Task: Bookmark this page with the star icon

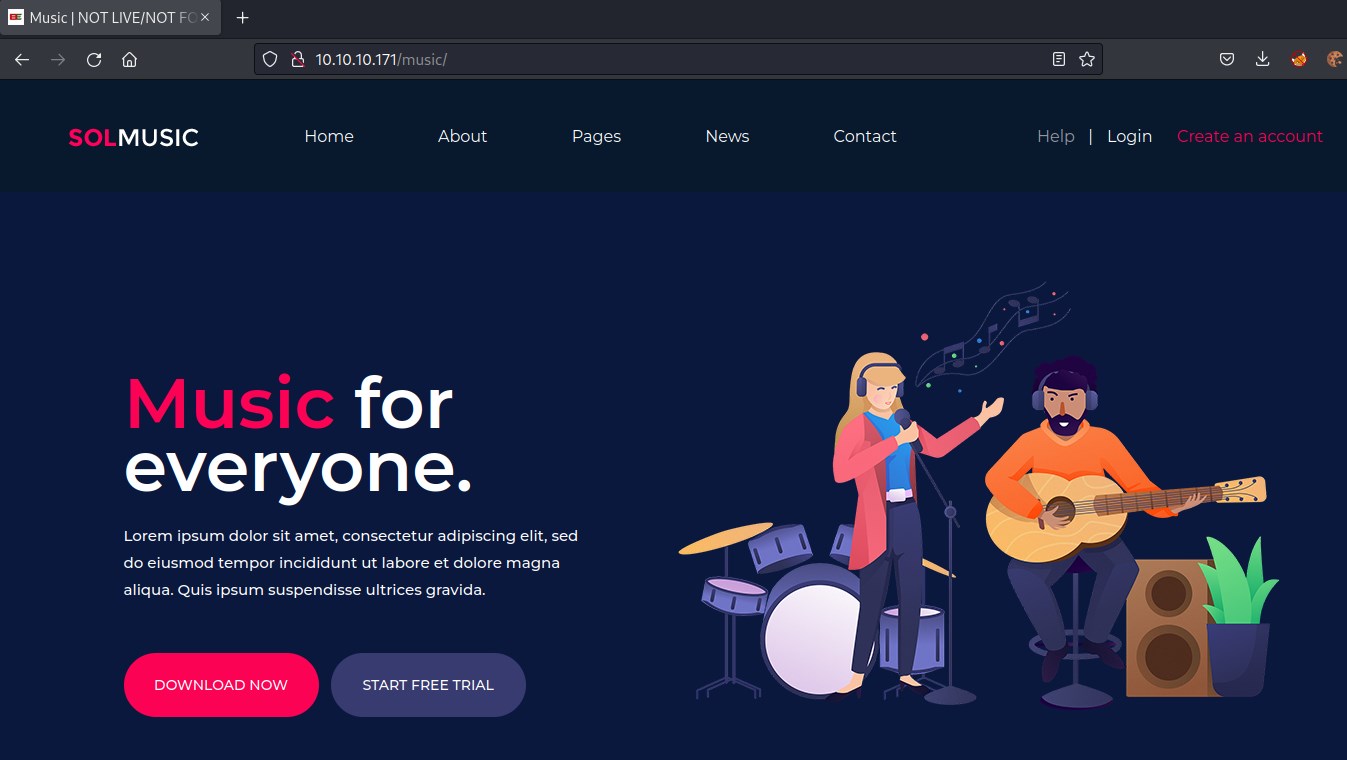Action: click(1087, 60)
